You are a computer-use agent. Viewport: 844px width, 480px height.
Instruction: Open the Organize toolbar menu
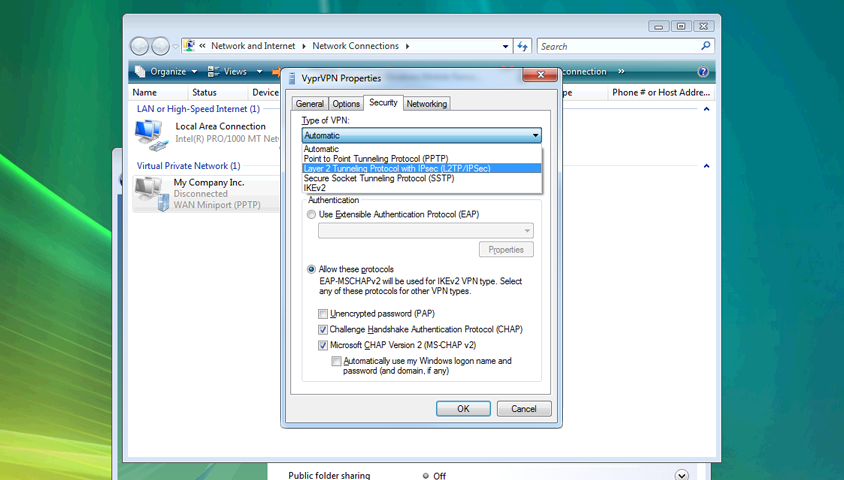coord(167,72)
